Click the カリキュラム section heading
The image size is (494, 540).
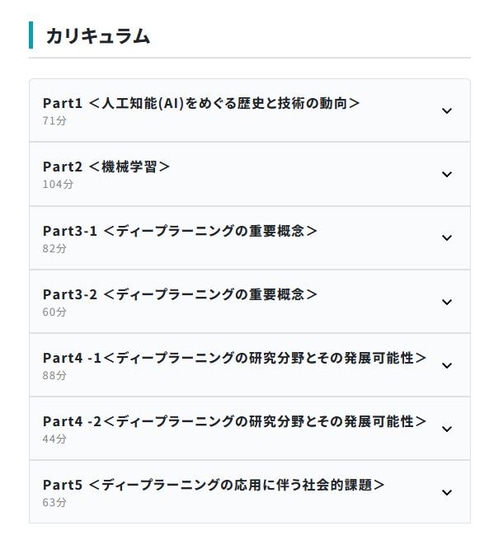pos(98,36)
